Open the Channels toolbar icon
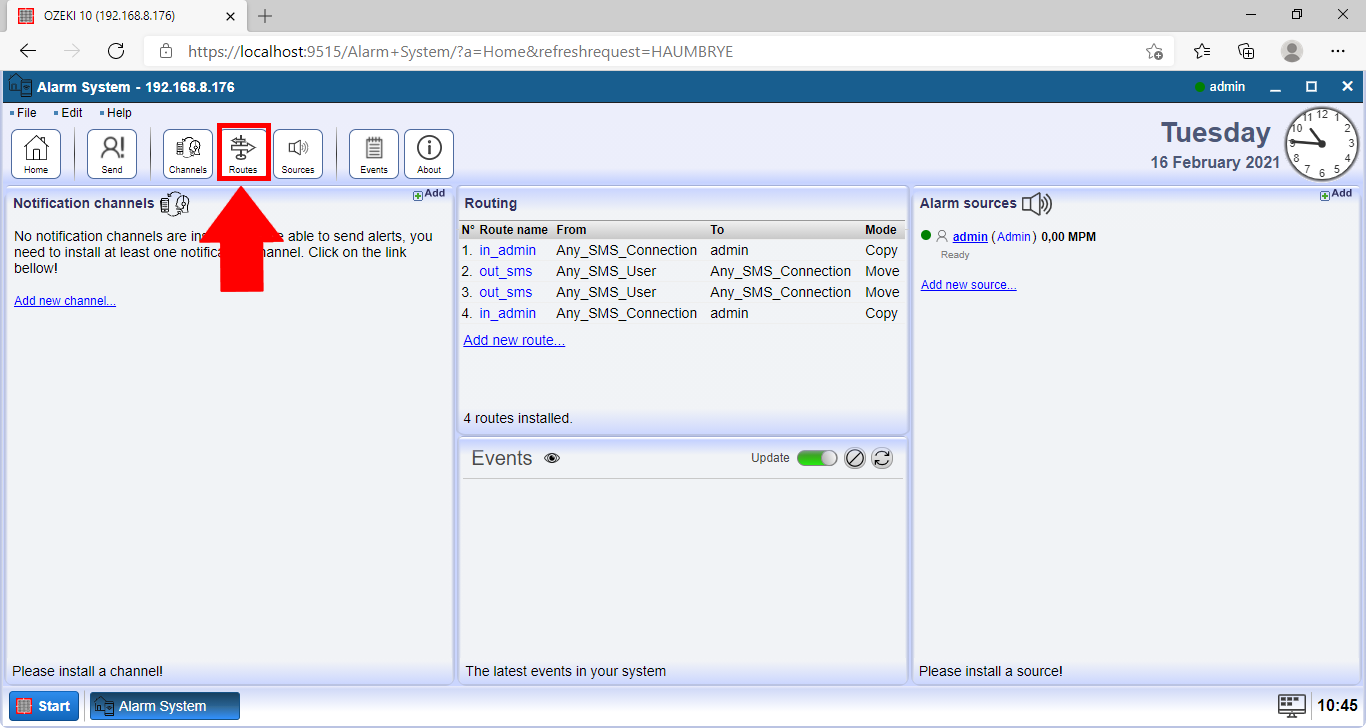1366x728 pixels. tap(188, 154)
